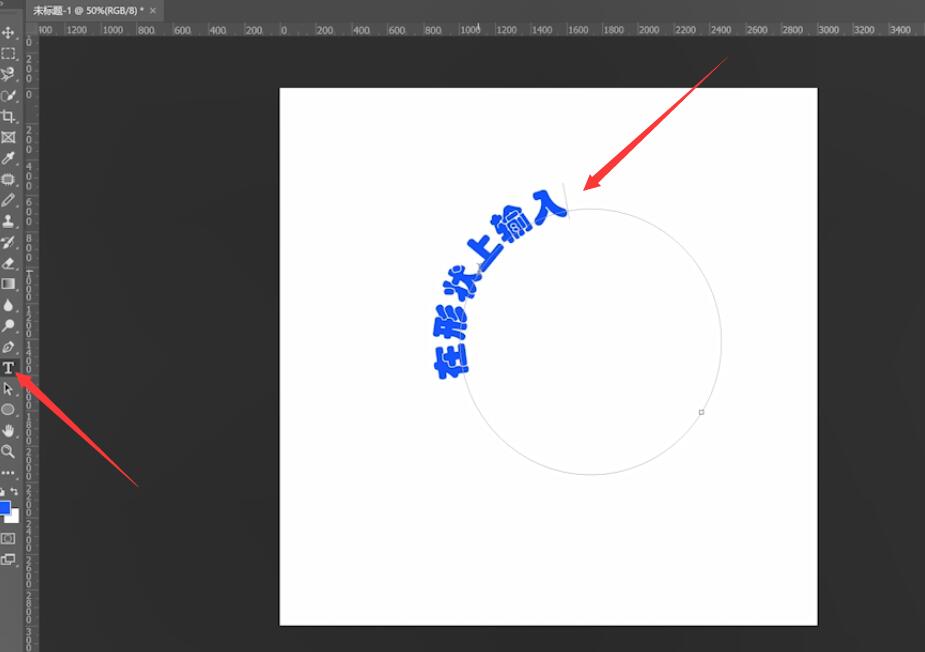Viewport: 925px width, 652px height.
Task: Toggle Quick Mask mode
Action: tap(8, 538)
